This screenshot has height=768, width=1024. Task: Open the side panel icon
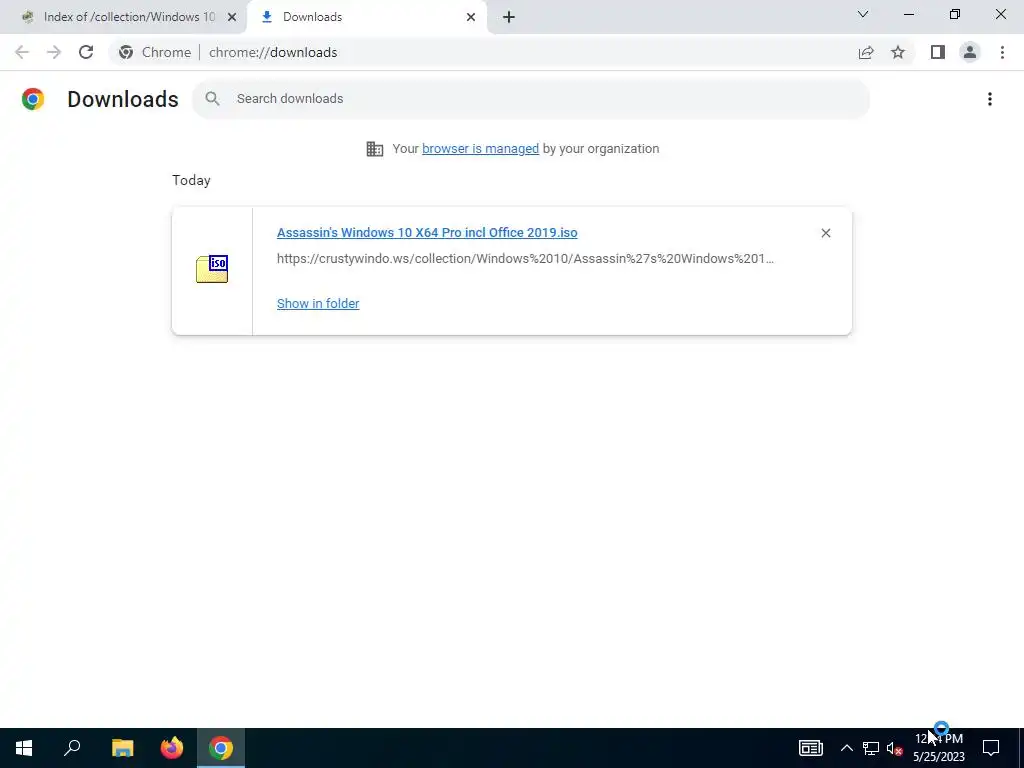(938, 52)
